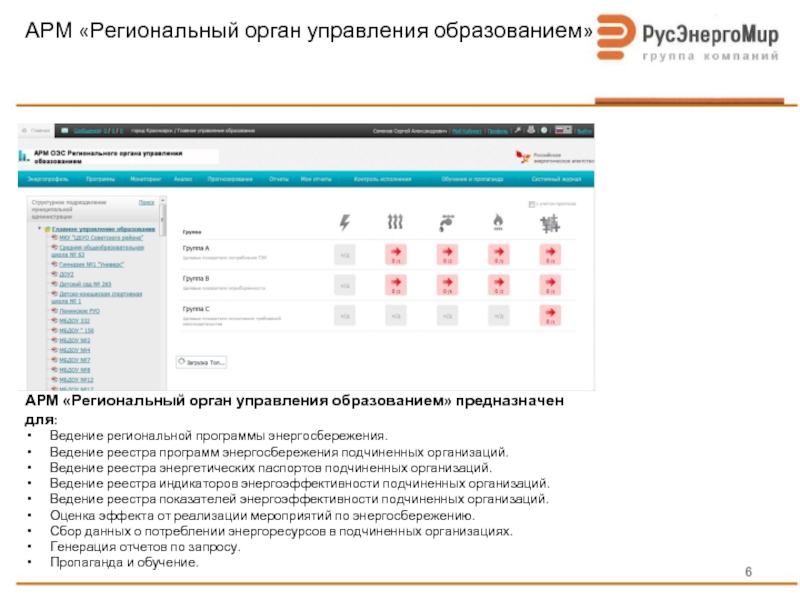Click the home icon beside Главная
Screen dimensions: 800x600
pos(24,131)
